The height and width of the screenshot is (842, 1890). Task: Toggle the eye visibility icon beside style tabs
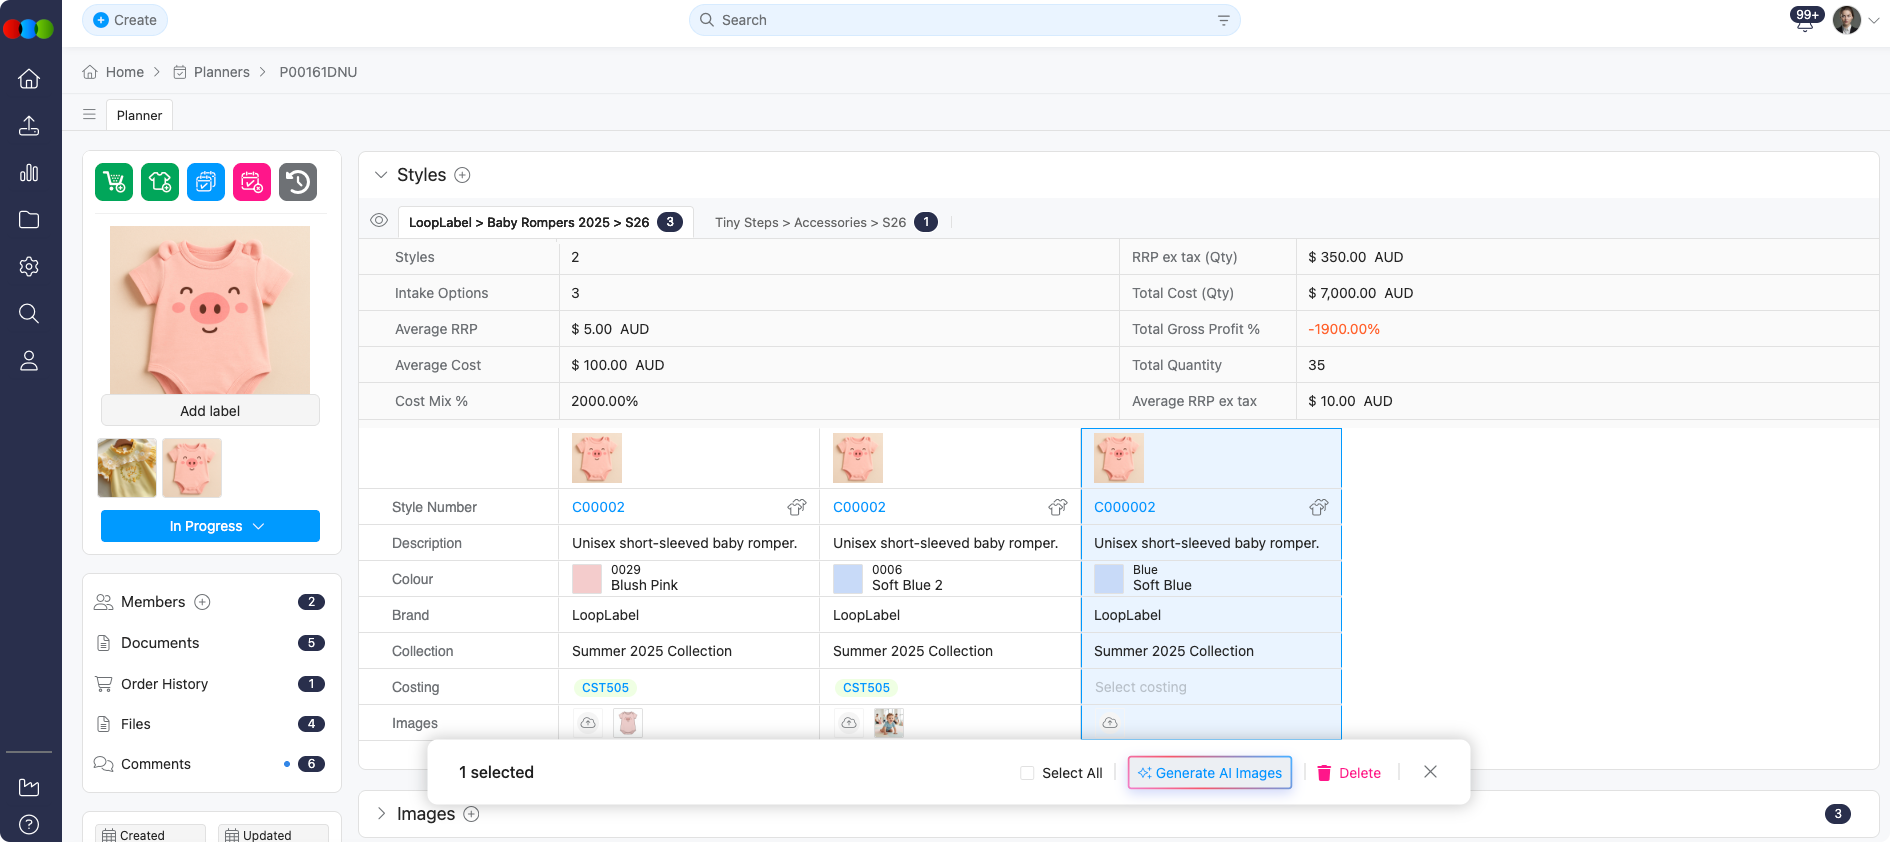[x=379, y=221]
